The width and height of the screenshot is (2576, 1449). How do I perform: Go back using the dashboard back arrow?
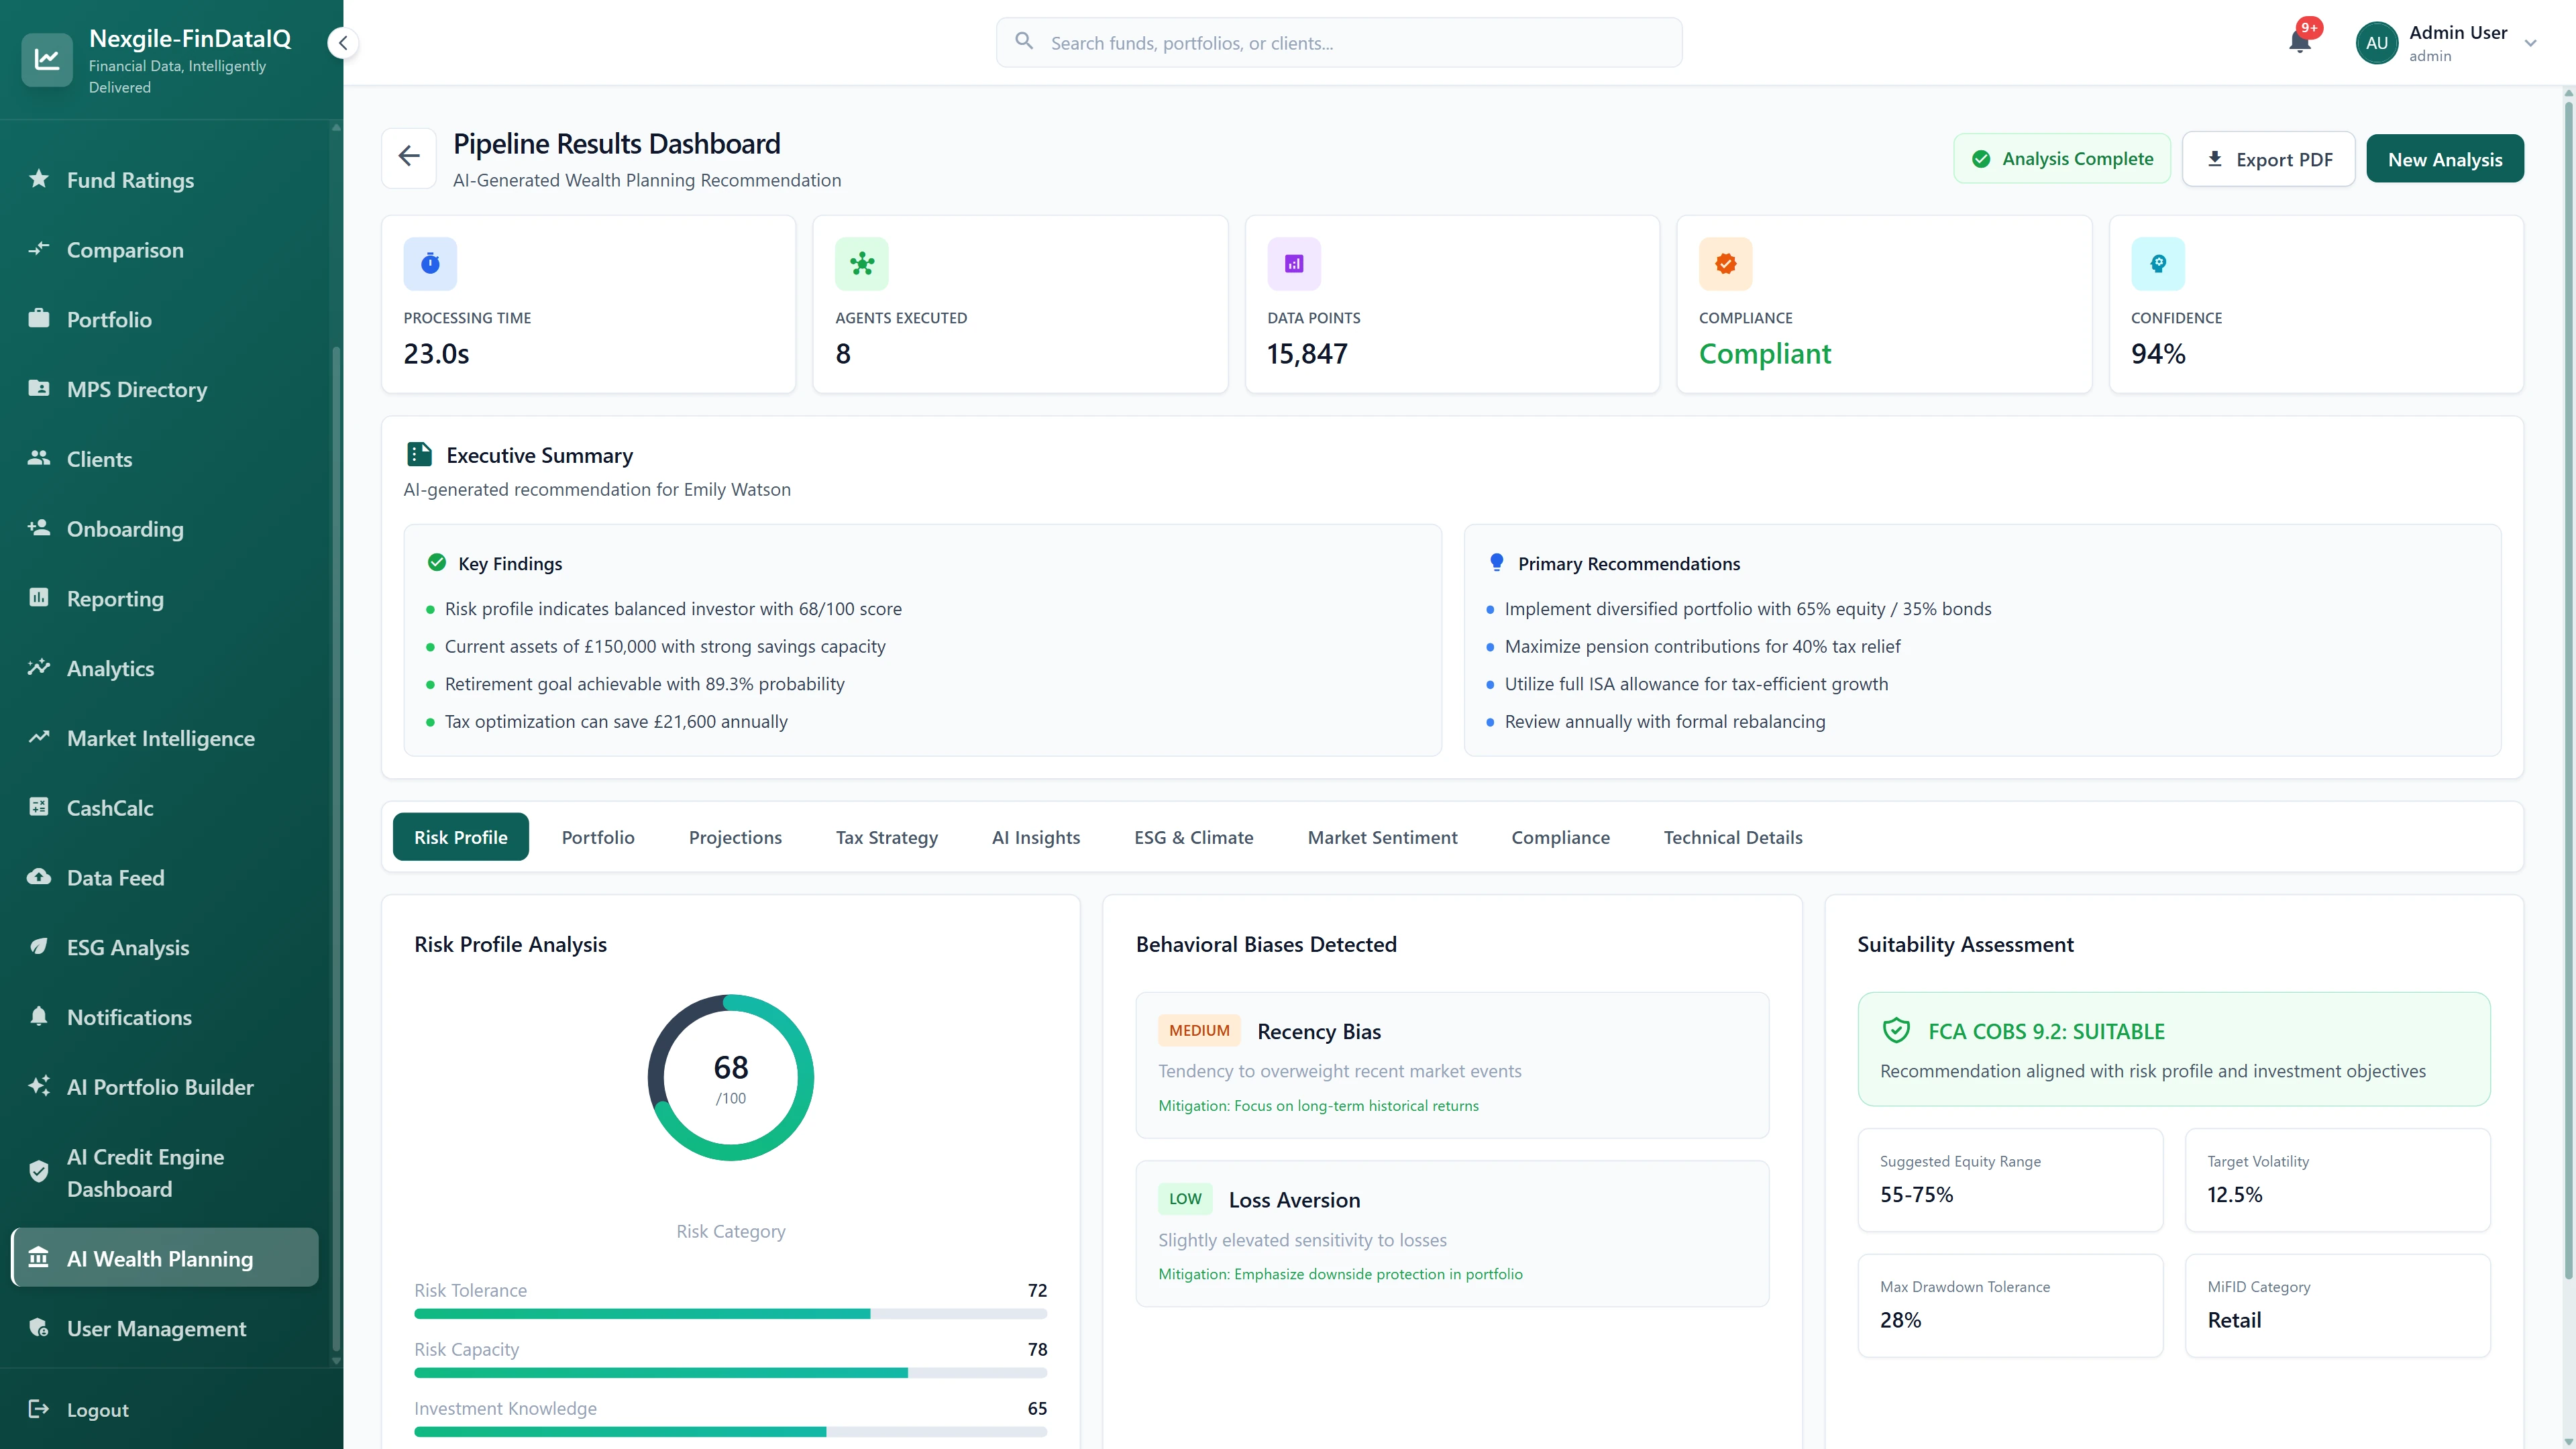pyautogui.click(x=408, y=157)
